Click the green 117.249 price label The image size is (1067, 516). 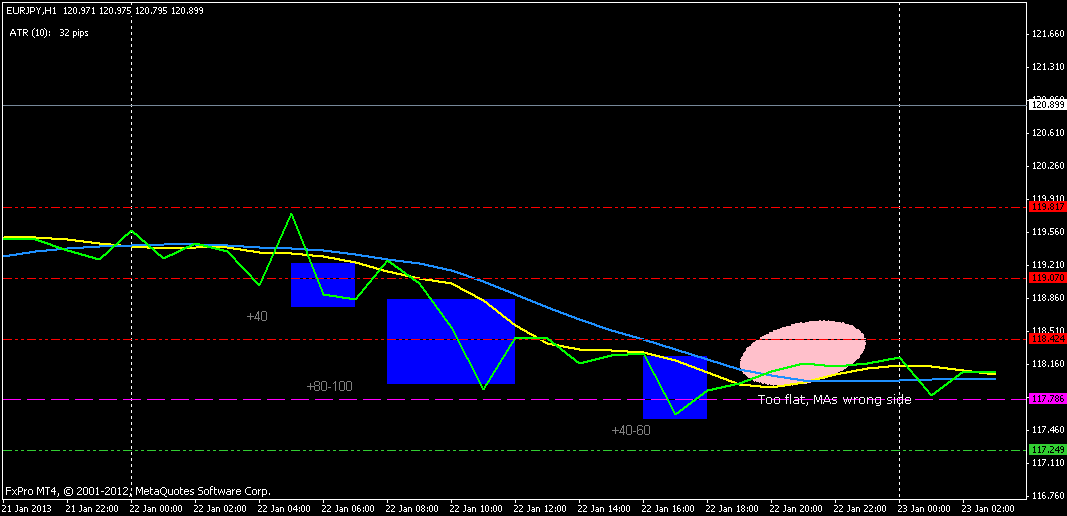[x=1047, y=449]
